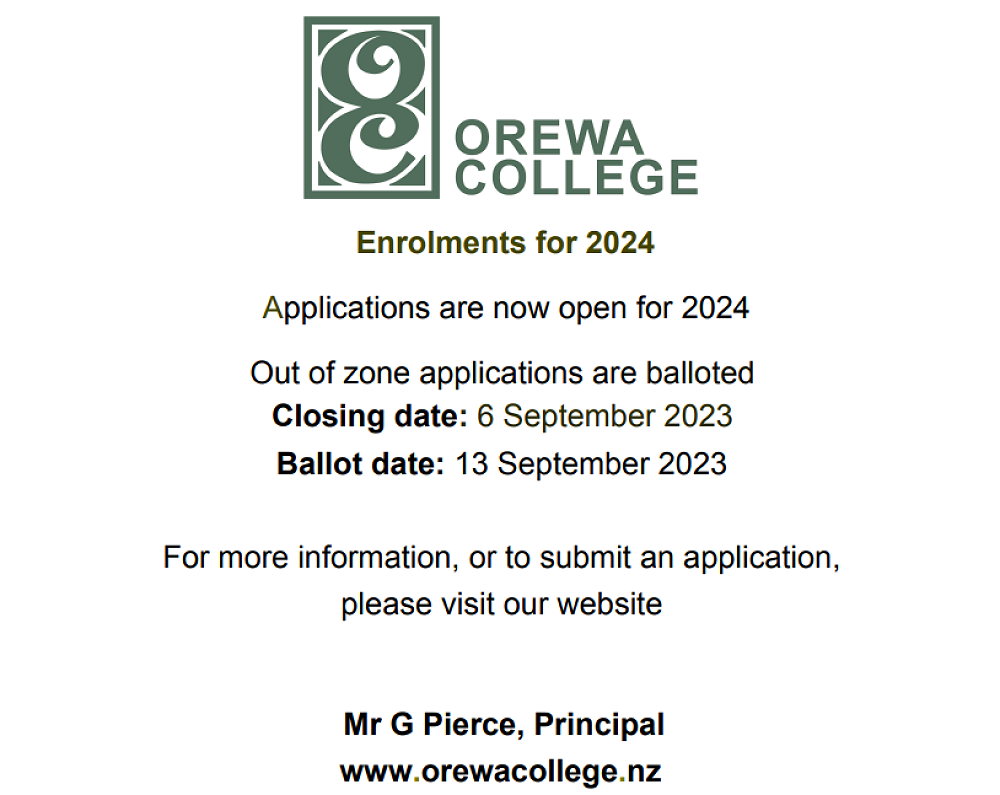The image size is (1000, 795).
Task: Open the www.orewacollege.nz link
Action: [501, 771]
